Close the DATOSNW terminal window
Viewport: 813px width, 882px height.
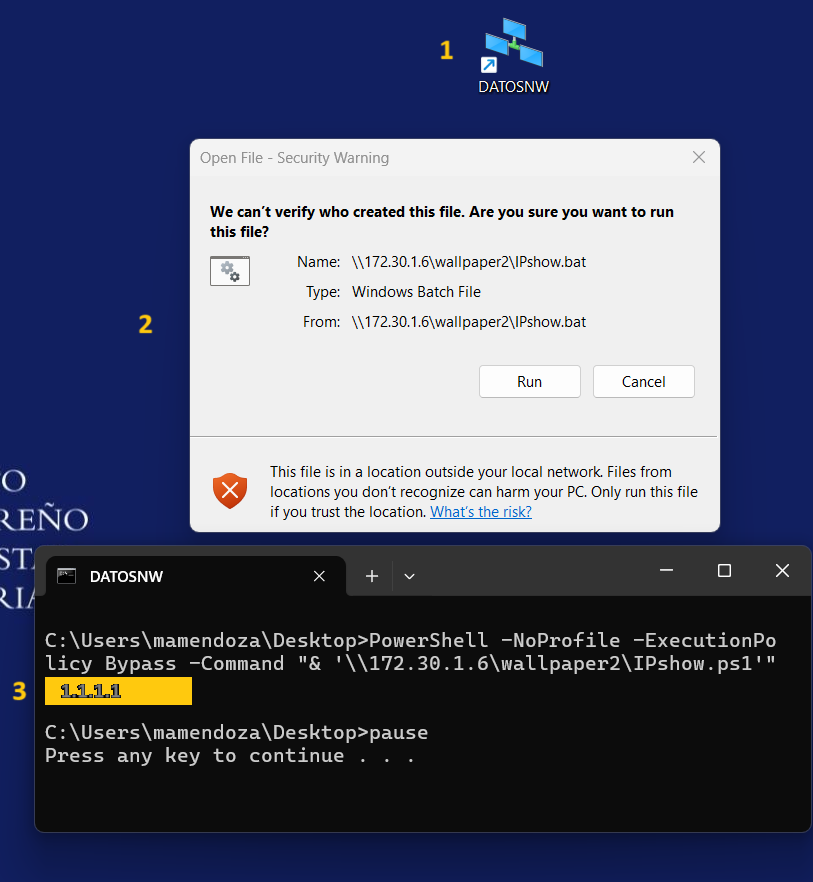click(782, 571)
